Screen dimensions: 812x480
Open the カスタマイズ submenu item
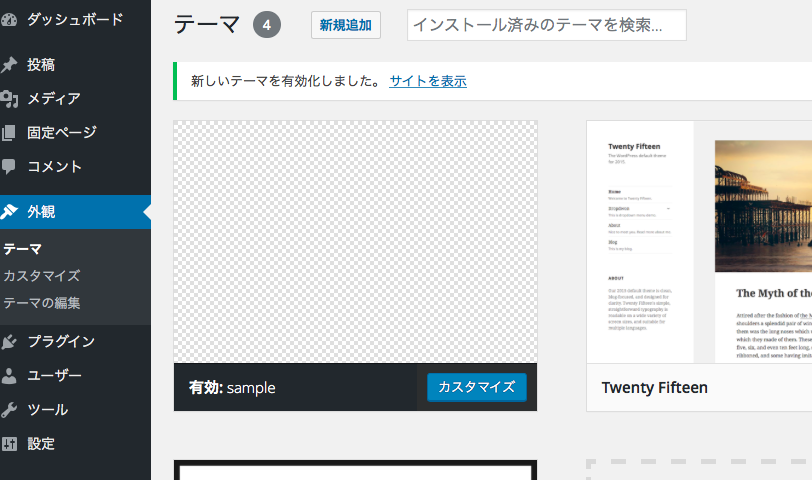(x=41, y=276)
